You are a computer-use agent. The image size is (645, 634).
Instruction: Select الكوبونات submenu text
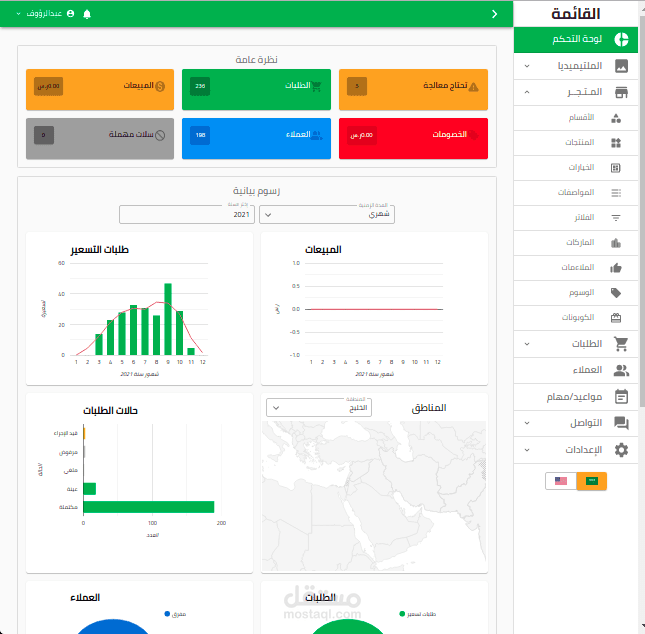click(578, 318)
